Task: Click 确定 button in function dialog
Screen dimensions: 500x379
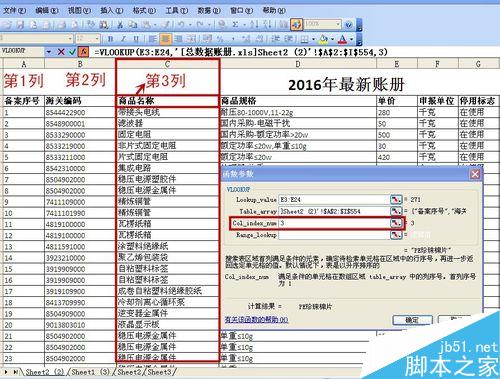Action: [x=412, y=320]
